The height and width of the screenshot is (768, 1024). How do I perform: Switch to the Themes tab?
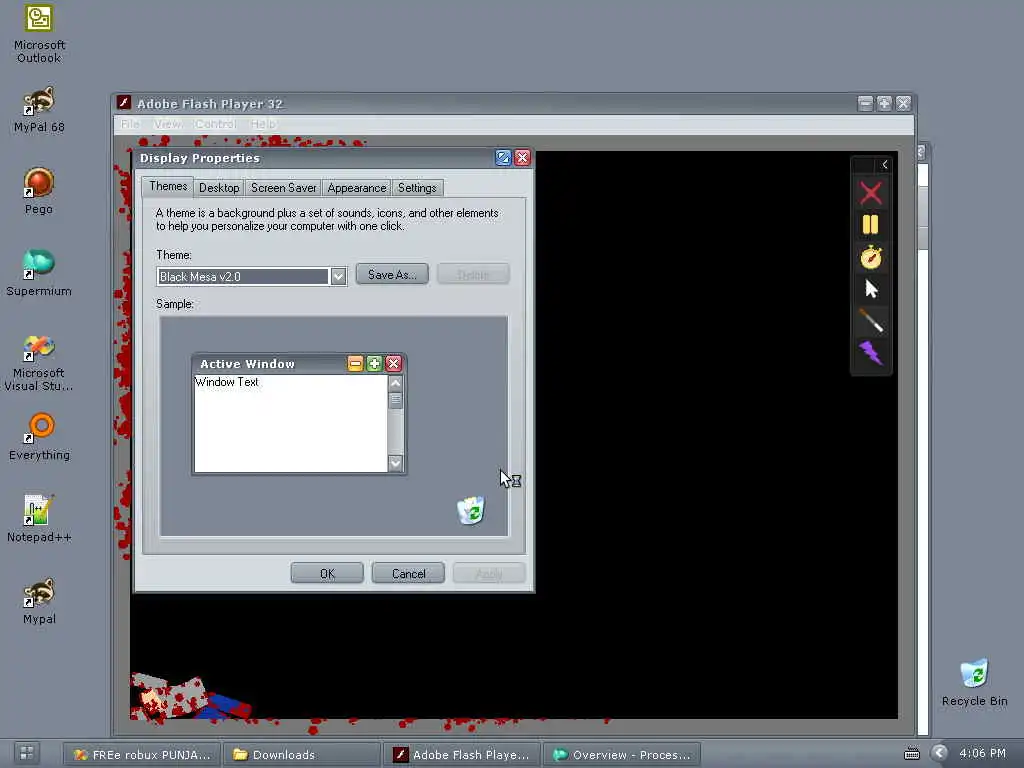[168, 187]
